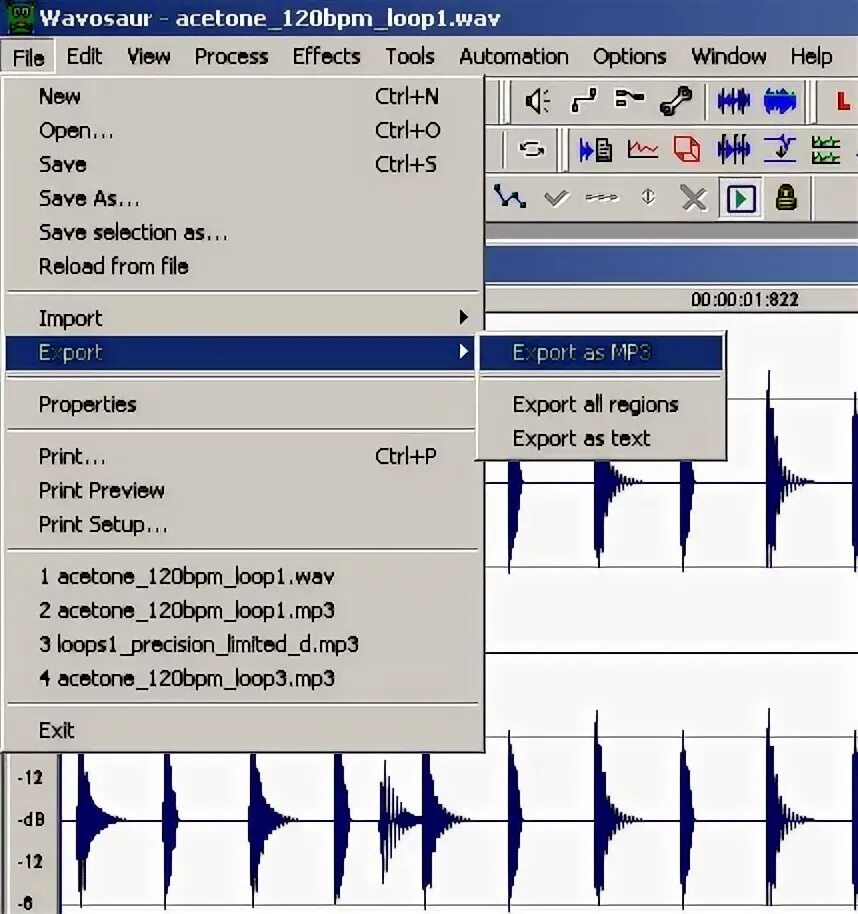Viewport: 858px width, 914px height.
Task: Open the Effects menu
Action: (326, 57)
